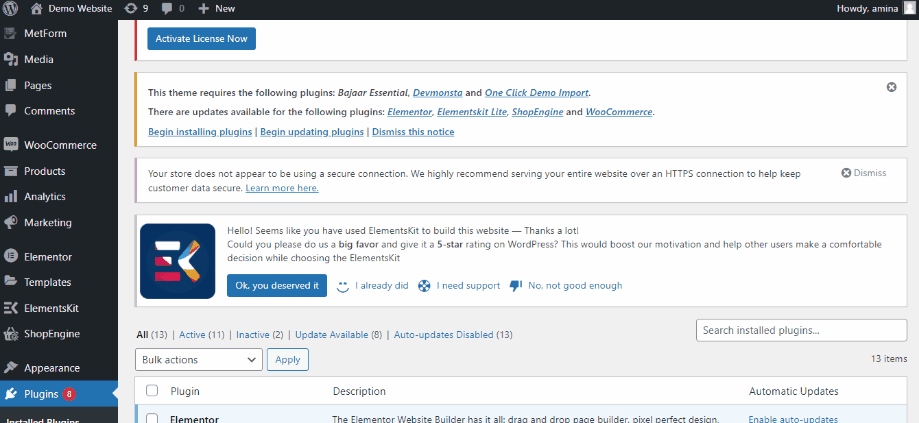This screenshot has height=423, width=919.
Task: Open Begin installing plugins link
Action: click(200, 132)
